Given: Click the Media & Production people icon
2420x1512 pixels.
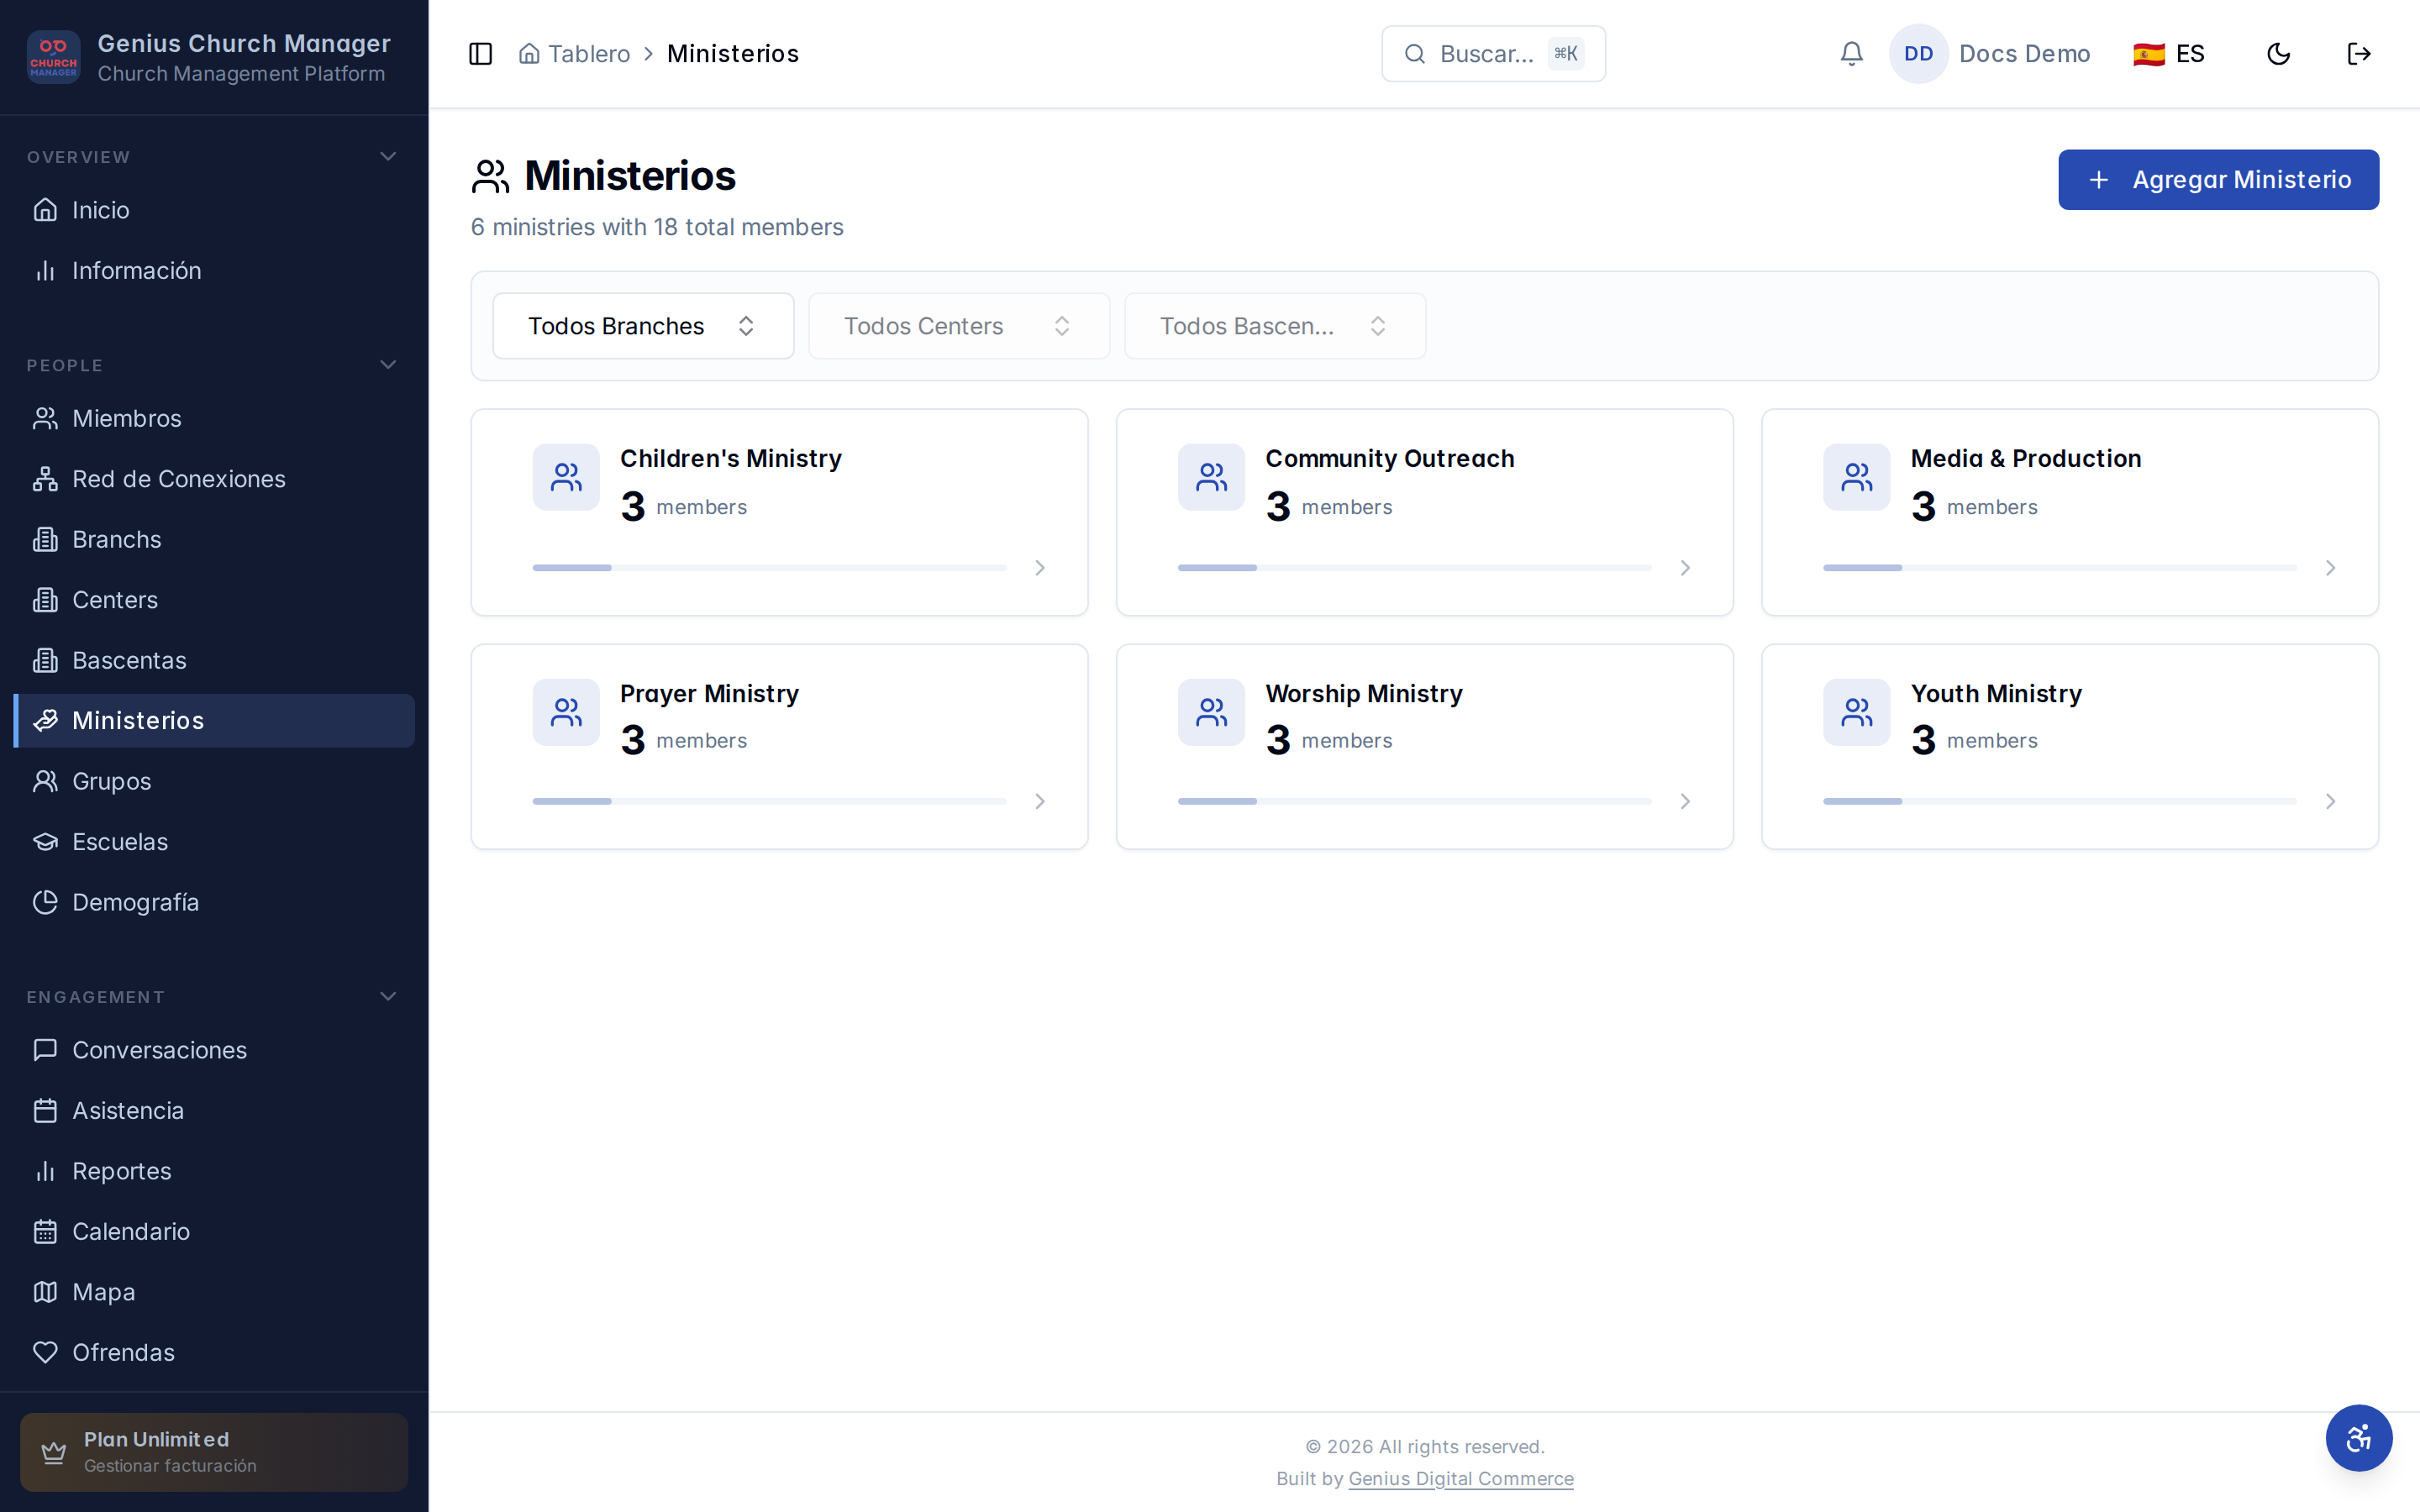Looking at the screenshot, I should pyautogui.click(x=1856, y=477).
